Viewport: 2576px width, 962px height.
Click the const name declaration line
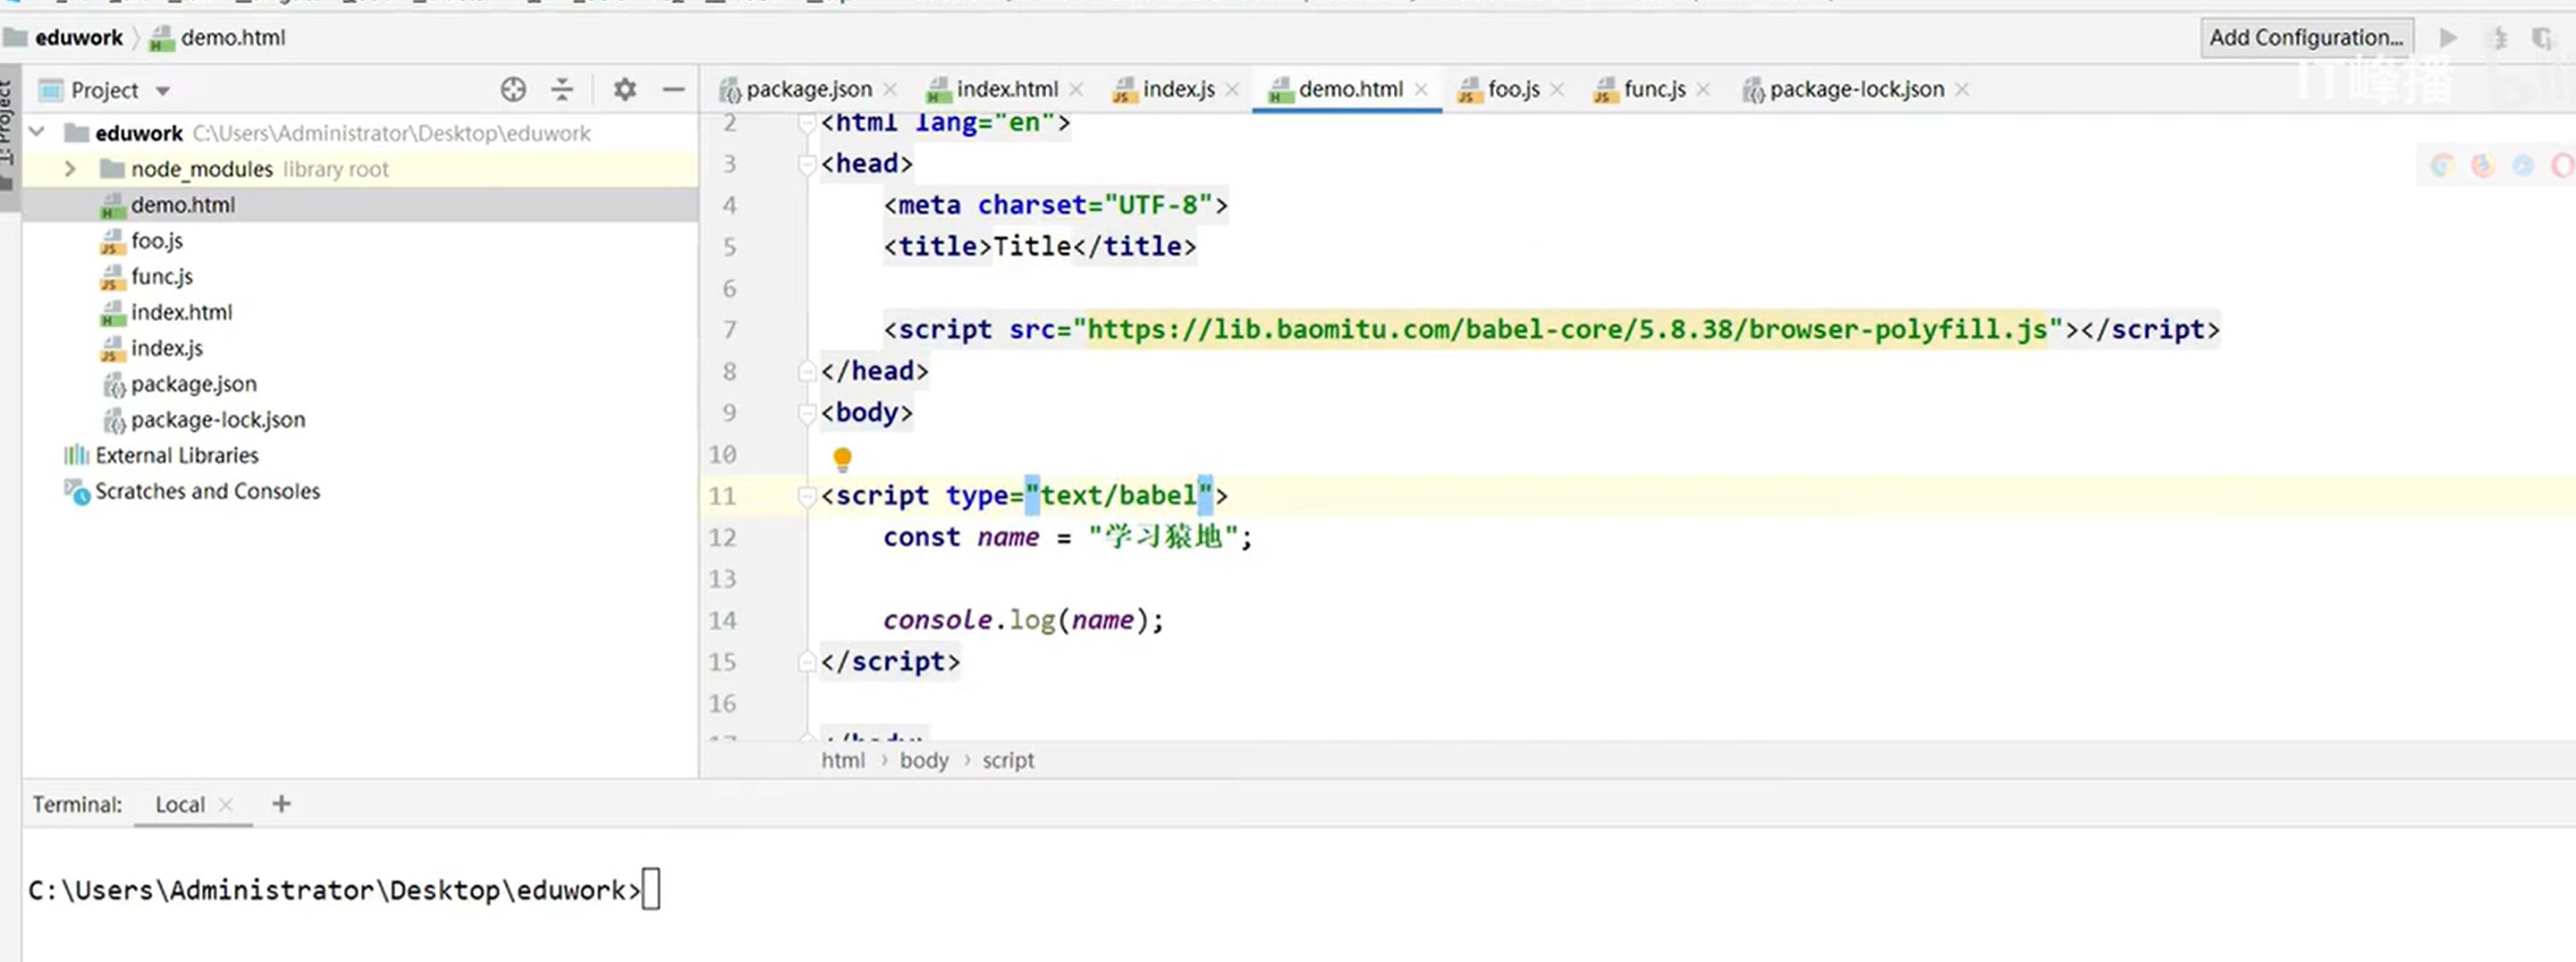pyautogui.click(x=1067, y=538)
